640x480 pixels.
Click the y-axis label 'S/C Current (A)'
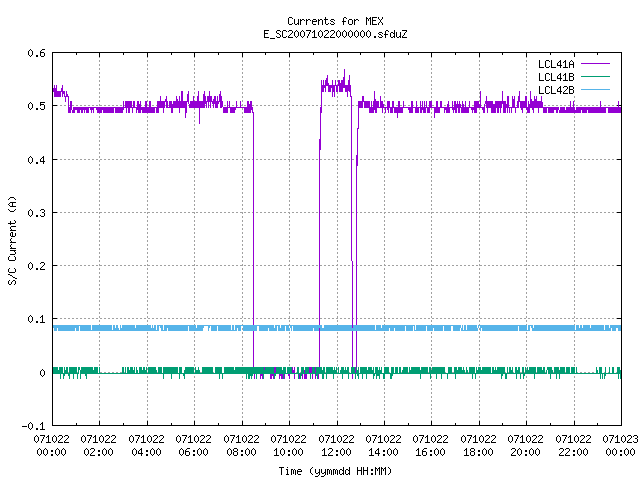point(13,240)
